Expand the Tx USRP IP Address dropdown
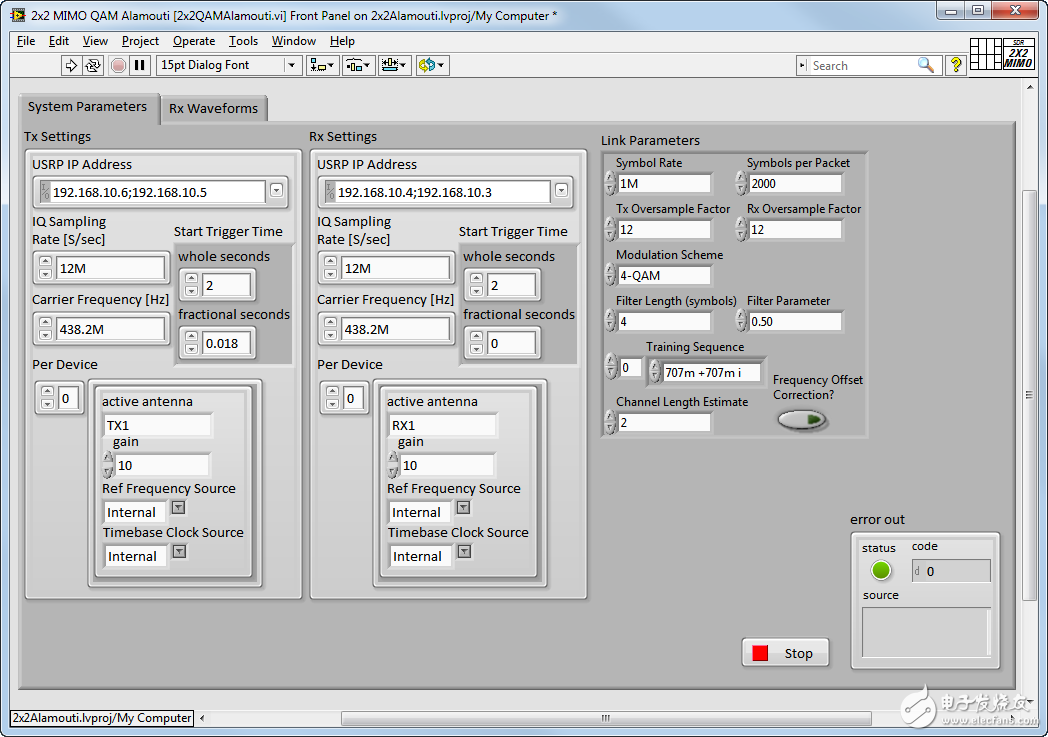This screenshot has height=737, width=1048. pyautogui.click(x=276, y=191)
